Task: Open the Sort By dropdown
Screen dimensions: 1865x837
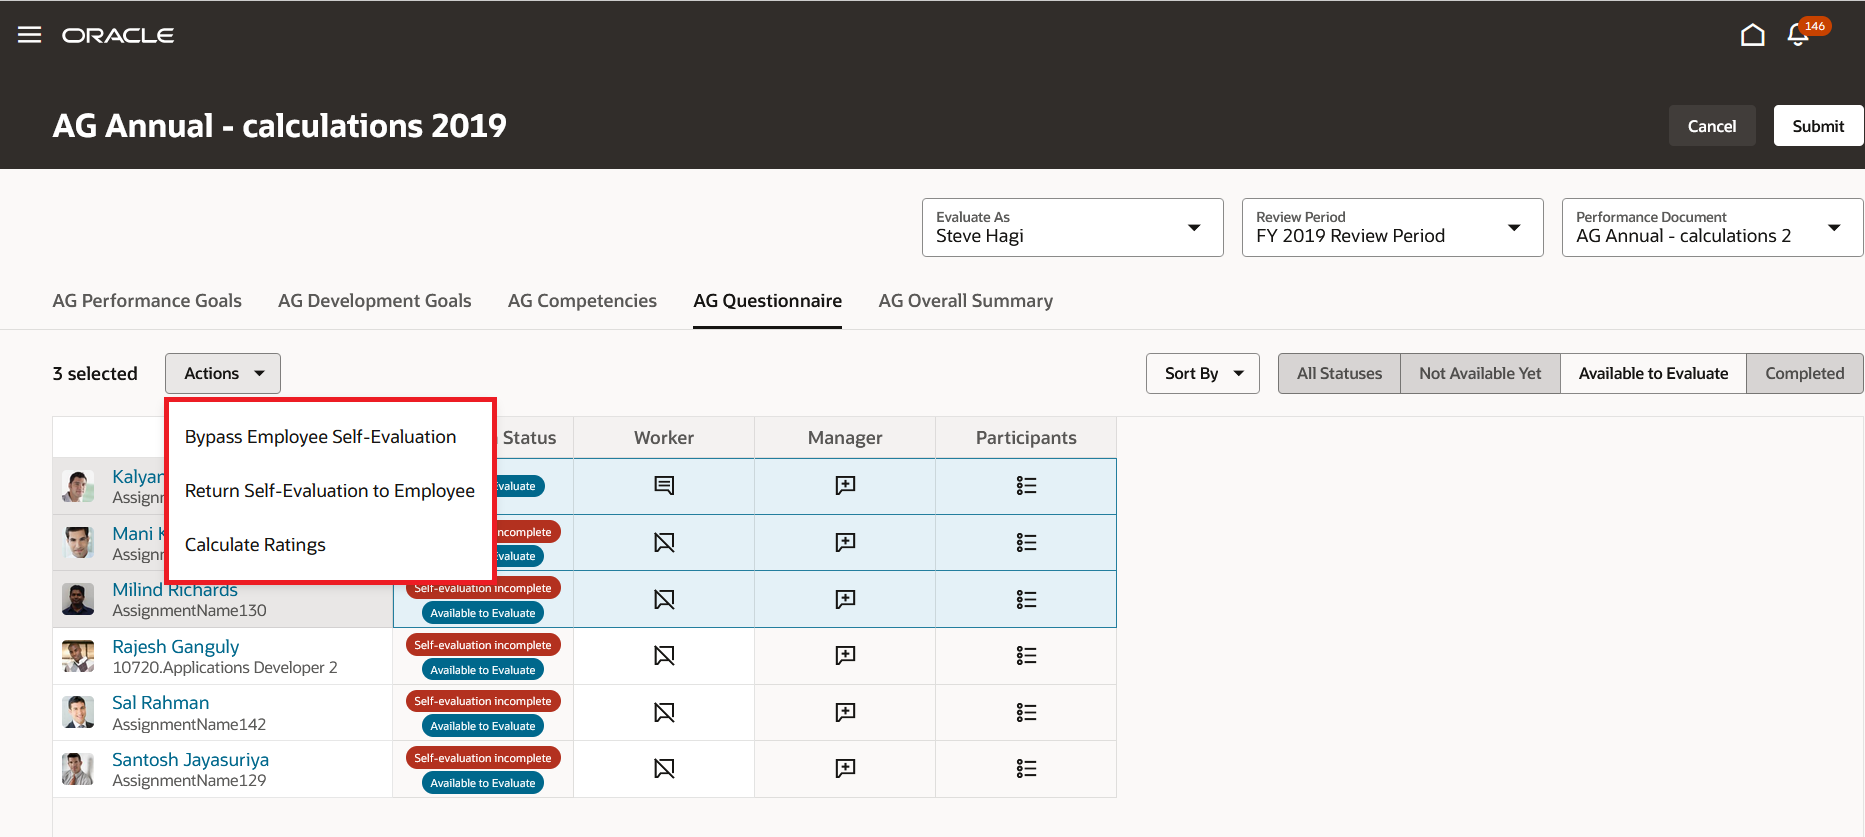Action: coord(1202,373)
